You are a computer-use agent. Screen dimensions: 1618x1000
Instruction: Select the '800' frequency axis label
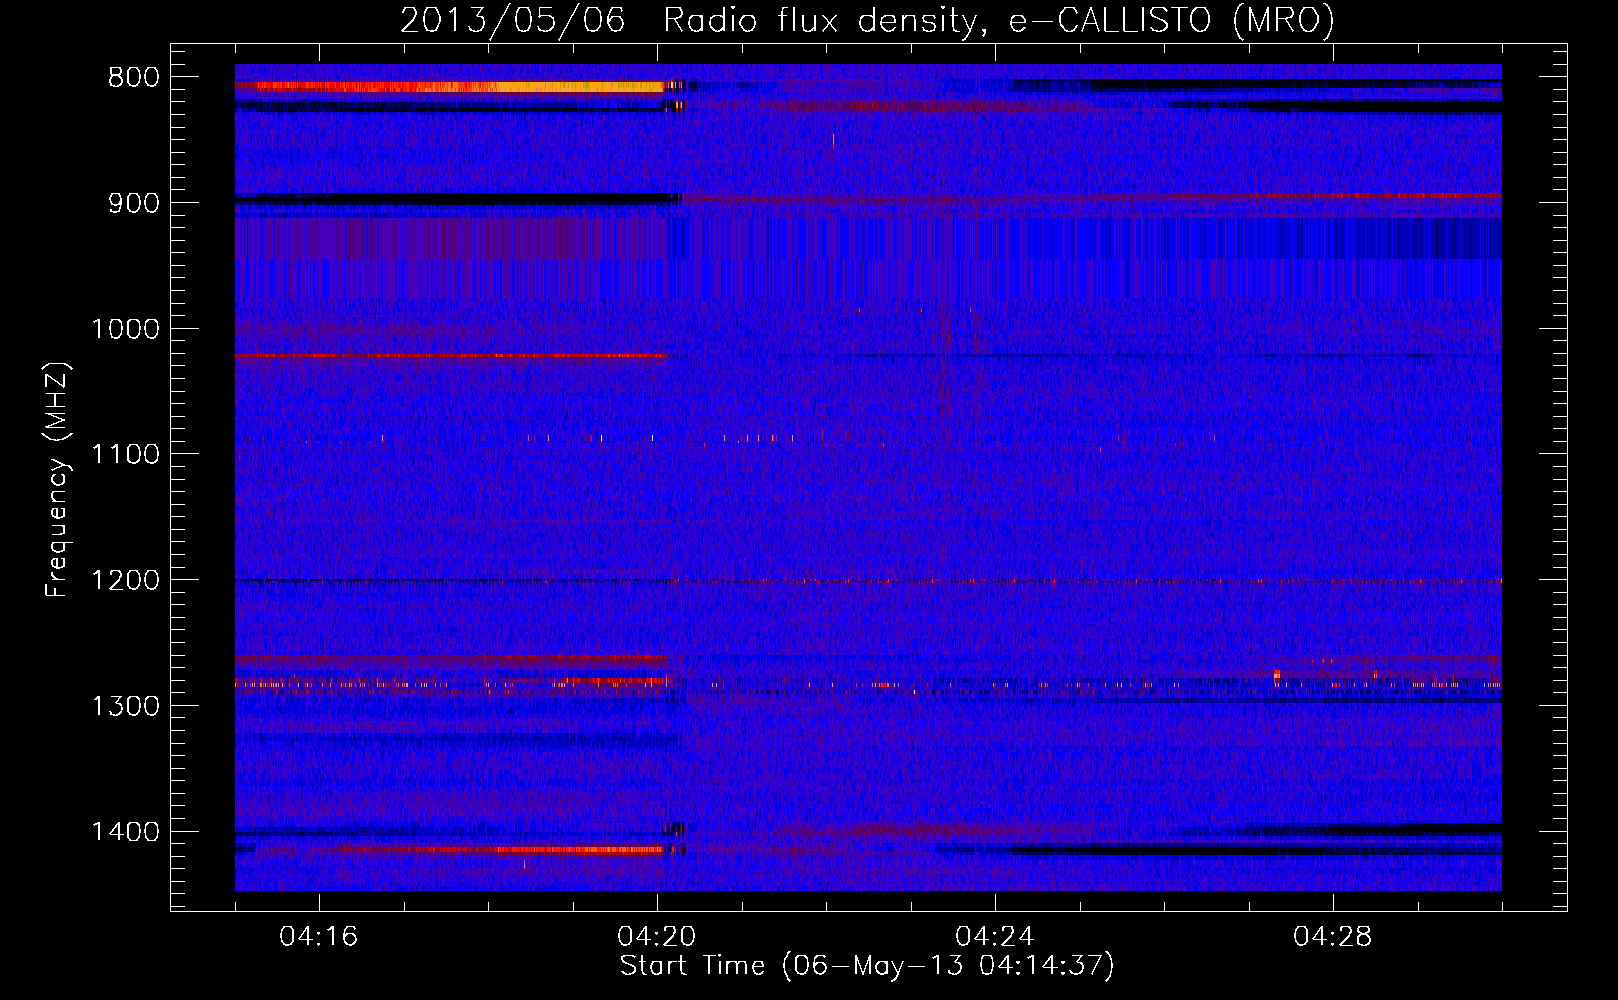[133, 78]
